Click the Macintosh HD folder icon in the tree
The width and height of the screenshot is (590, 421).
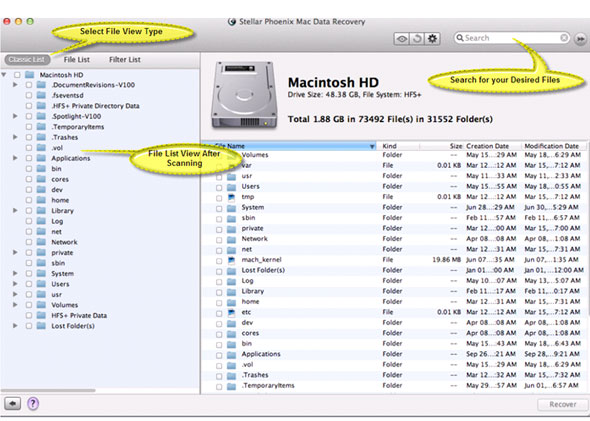(x=30, y=75)
